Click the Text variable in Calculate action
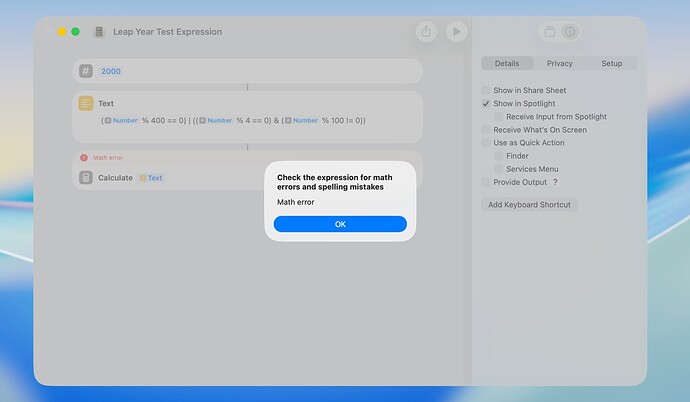 coord(151,178)
